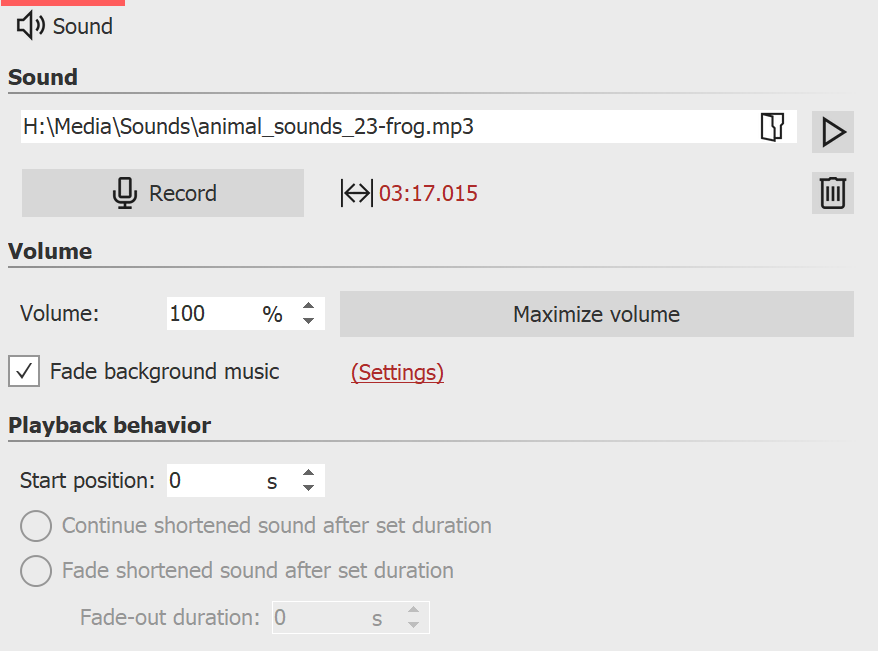Open the fade Settings link

397,372
